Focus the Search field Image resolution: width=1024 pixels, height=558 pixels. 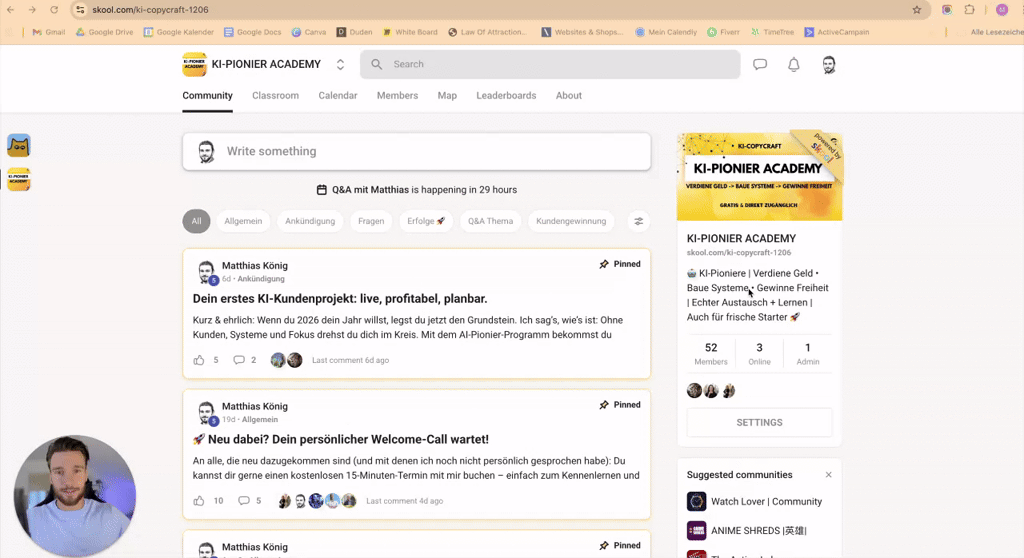550,64
